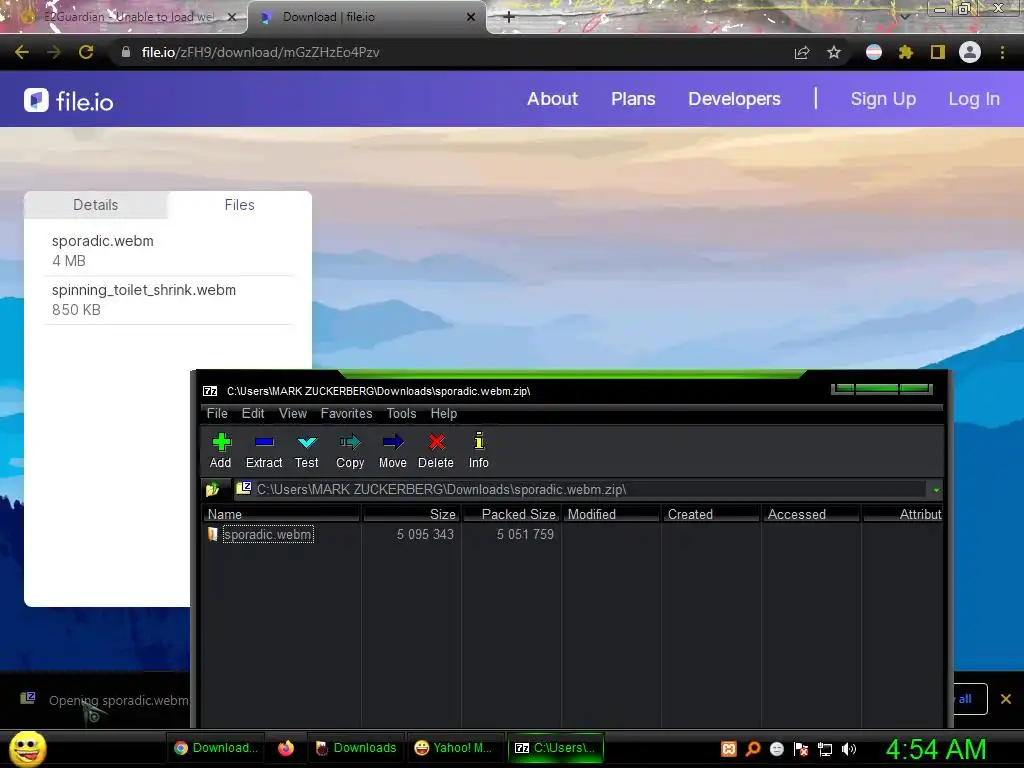Open the 7-Zip Edit menu
The width and height of the screenshot is (1024, 768).
pos(253,413)
